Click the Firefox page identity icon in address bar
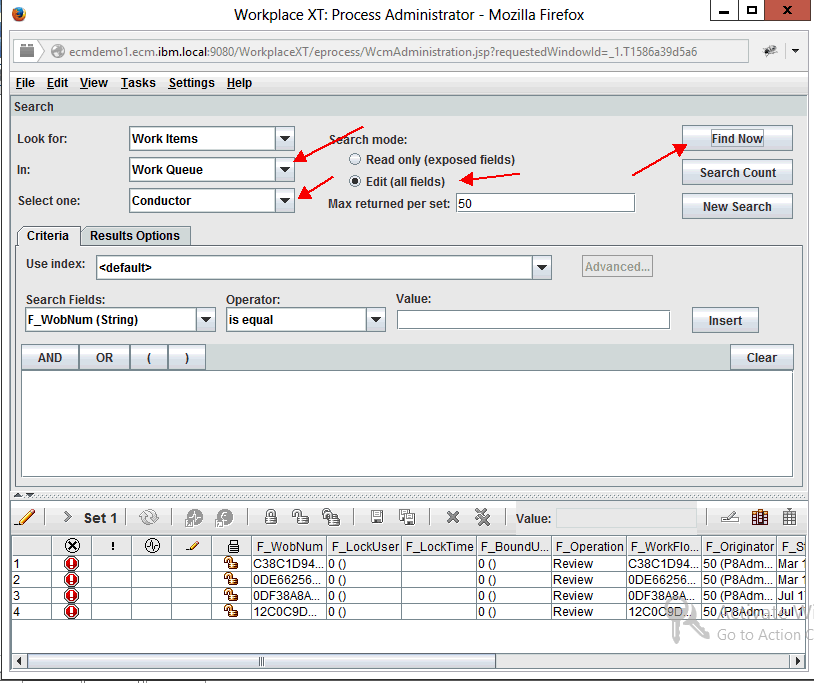Image resolution: width=814 pixels, height=683 pixels. [x=58, y=51]
